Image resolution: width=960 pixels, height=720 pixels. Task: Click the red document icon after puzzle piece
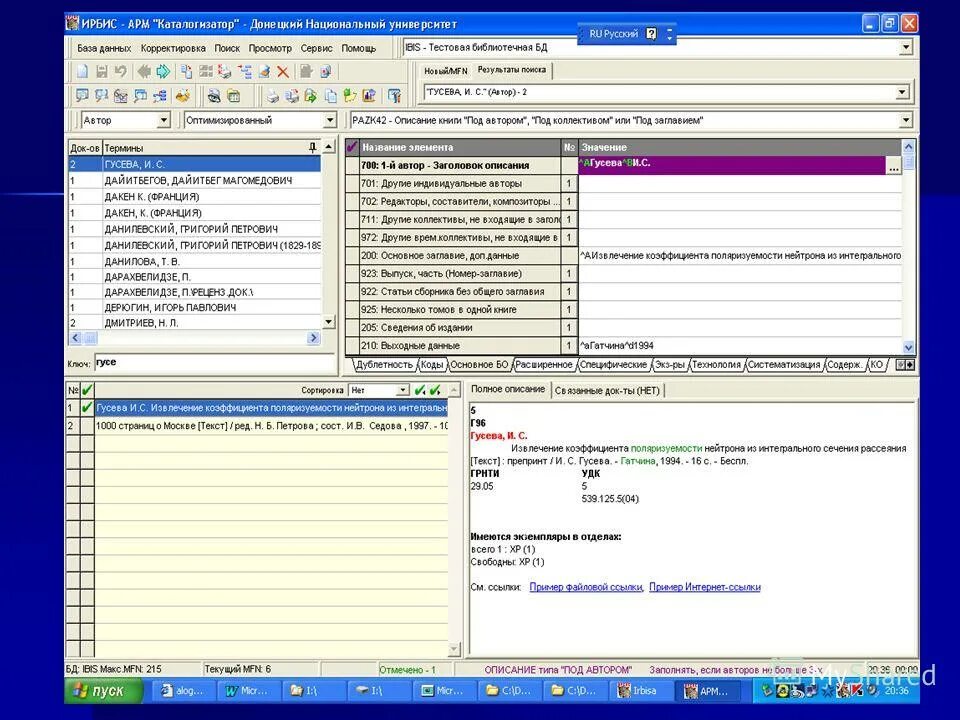[x=325, y=72]
